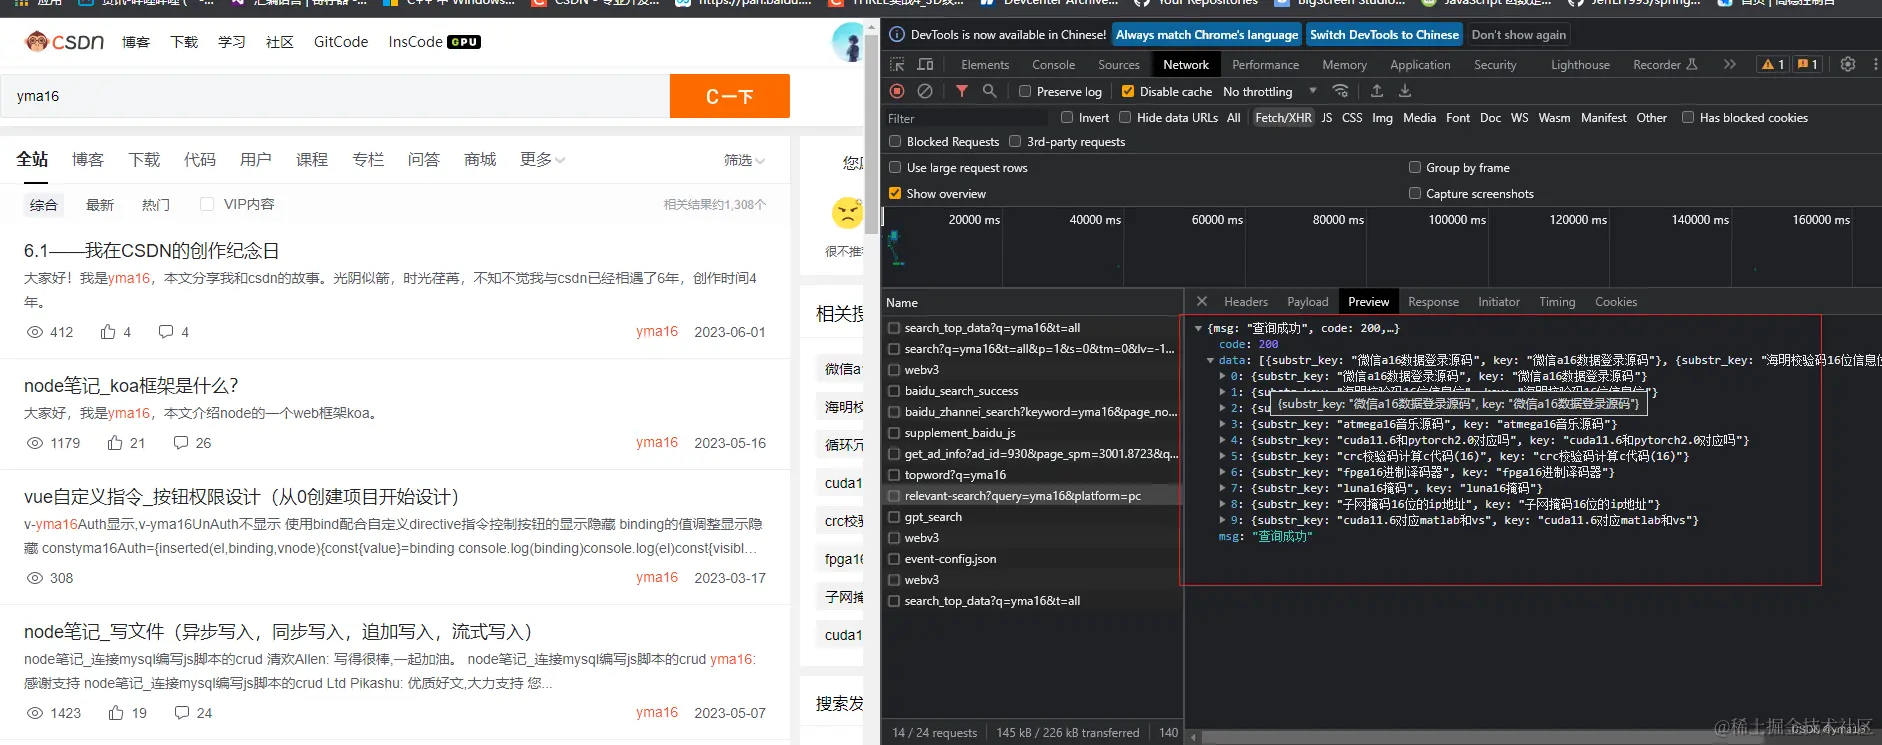Check Blocked Requests checkbox

tap(895, 141)
